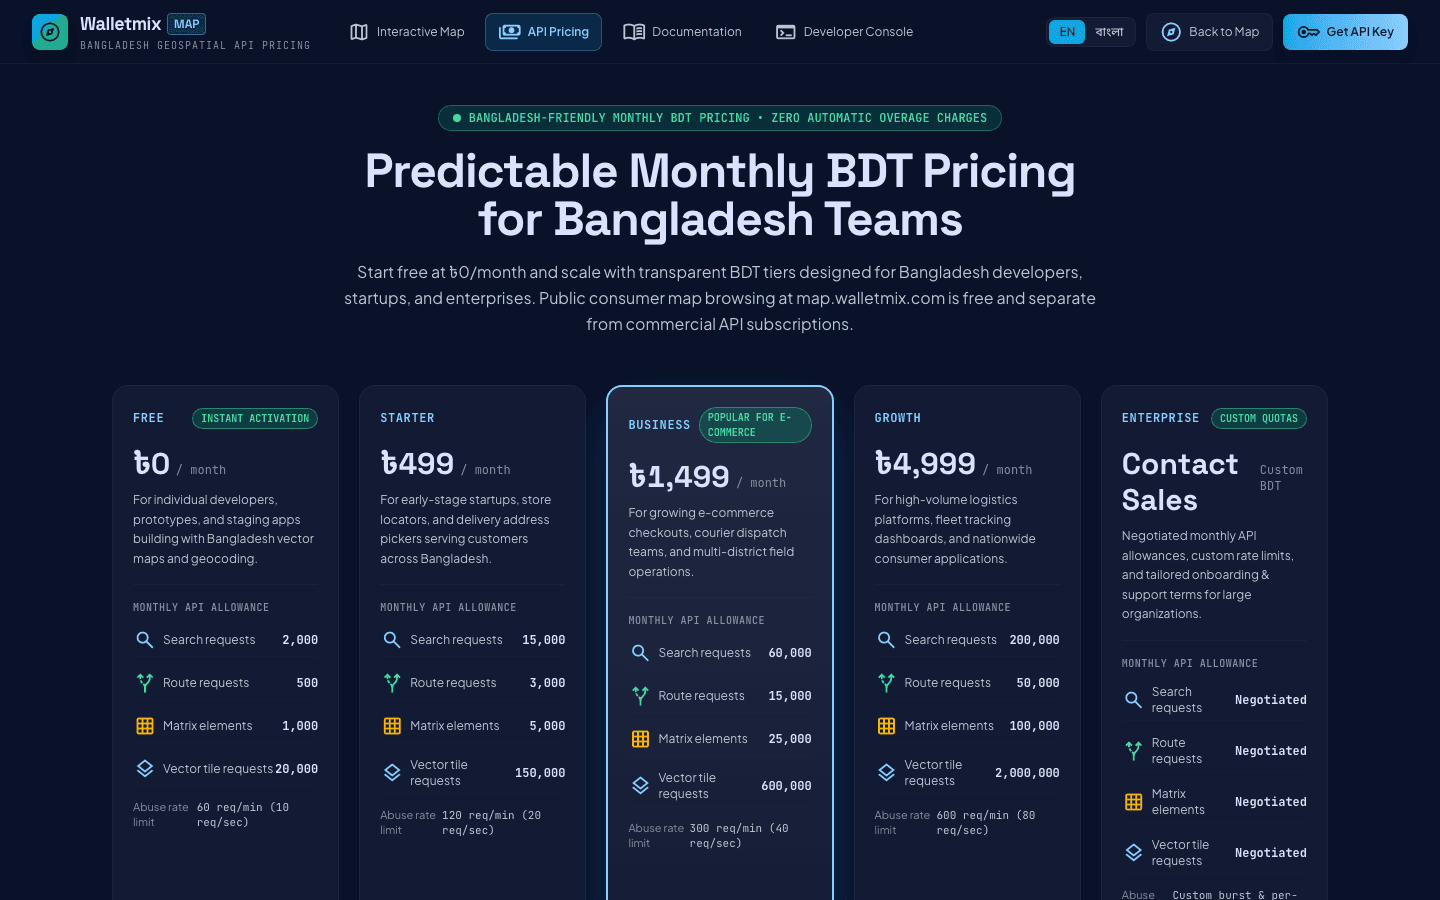The height and width of the screenshot is (900, 1440).
Task: Click the Enterprise plan search requests icon
Action: tap(1133, 700)
